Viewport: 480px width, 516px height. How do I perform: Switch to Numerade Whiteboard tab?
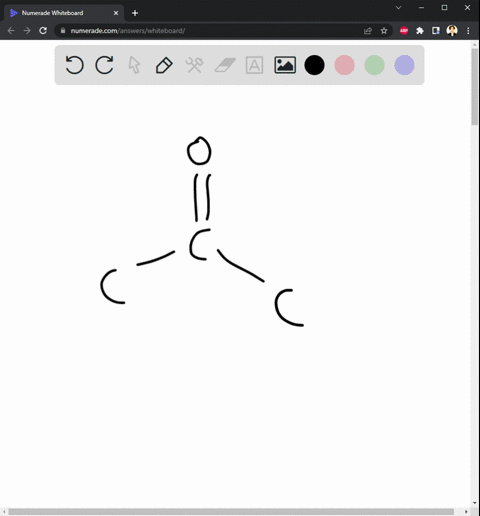click(x=64, y=13)
